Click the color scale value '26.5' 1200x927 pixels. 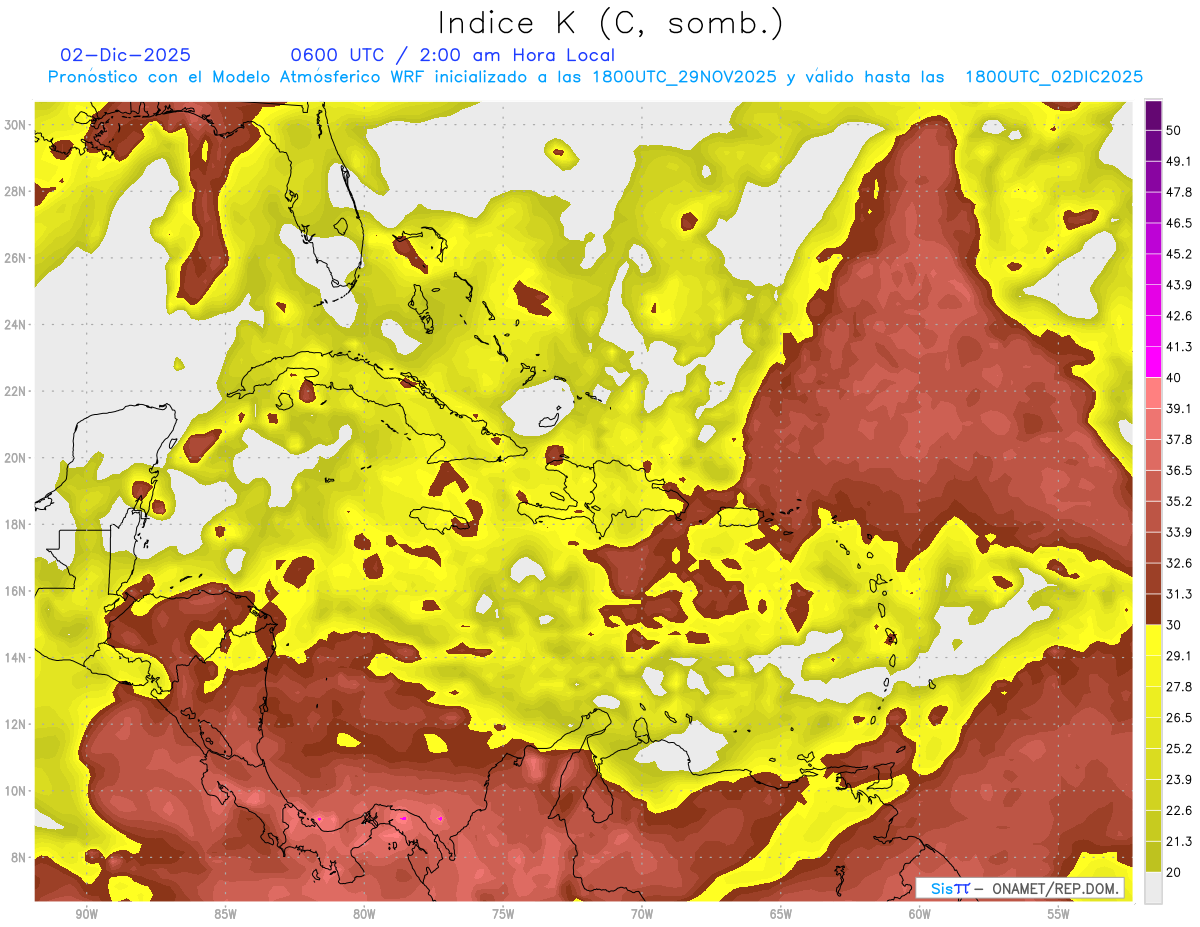click(x=1178, y=718)
